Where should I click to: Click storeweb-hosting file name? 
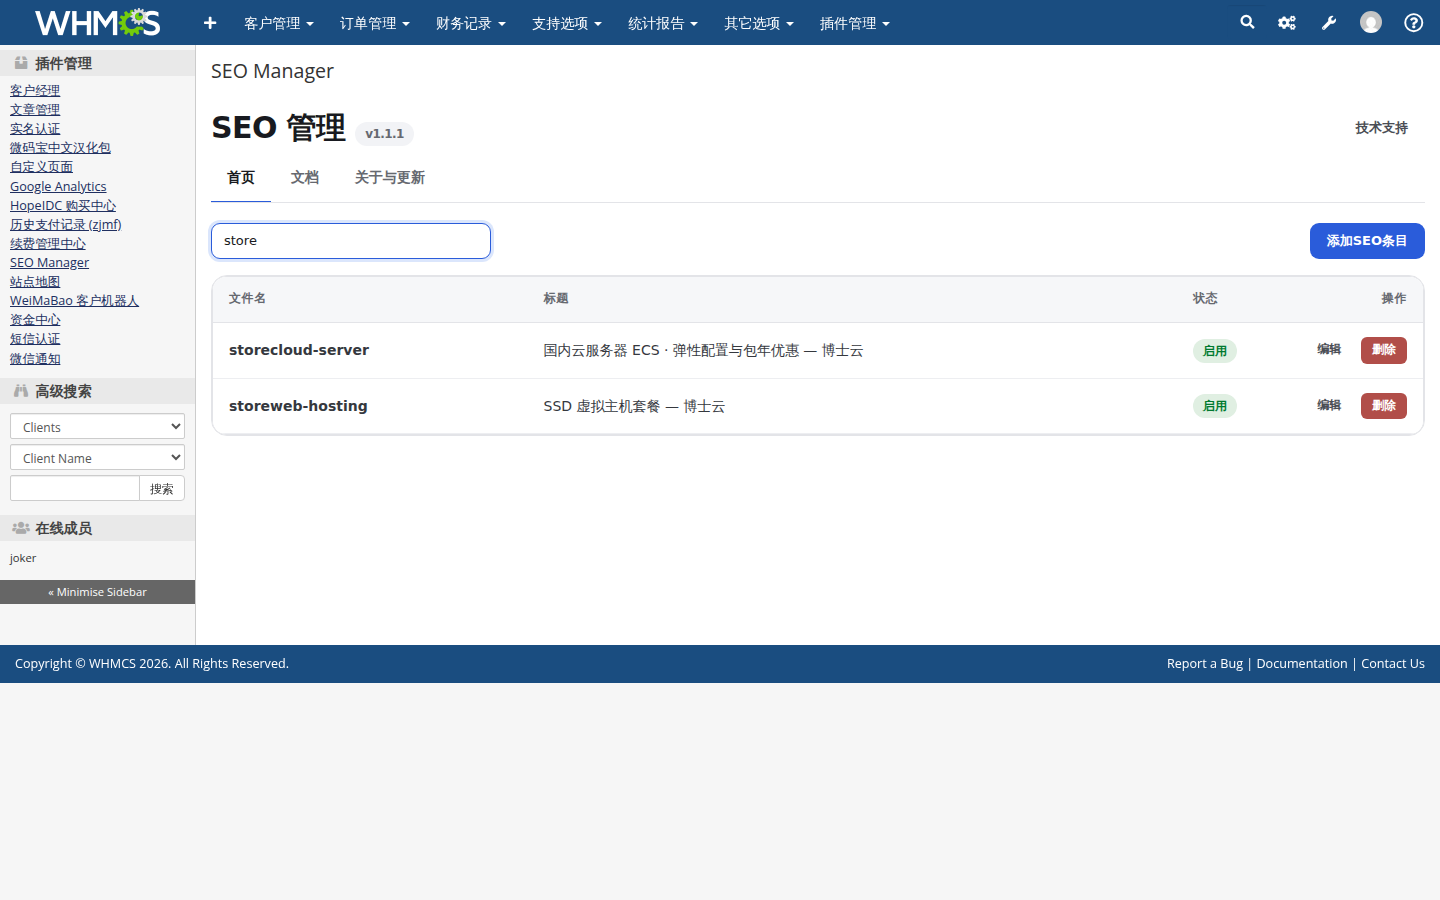tap(298, 406)
